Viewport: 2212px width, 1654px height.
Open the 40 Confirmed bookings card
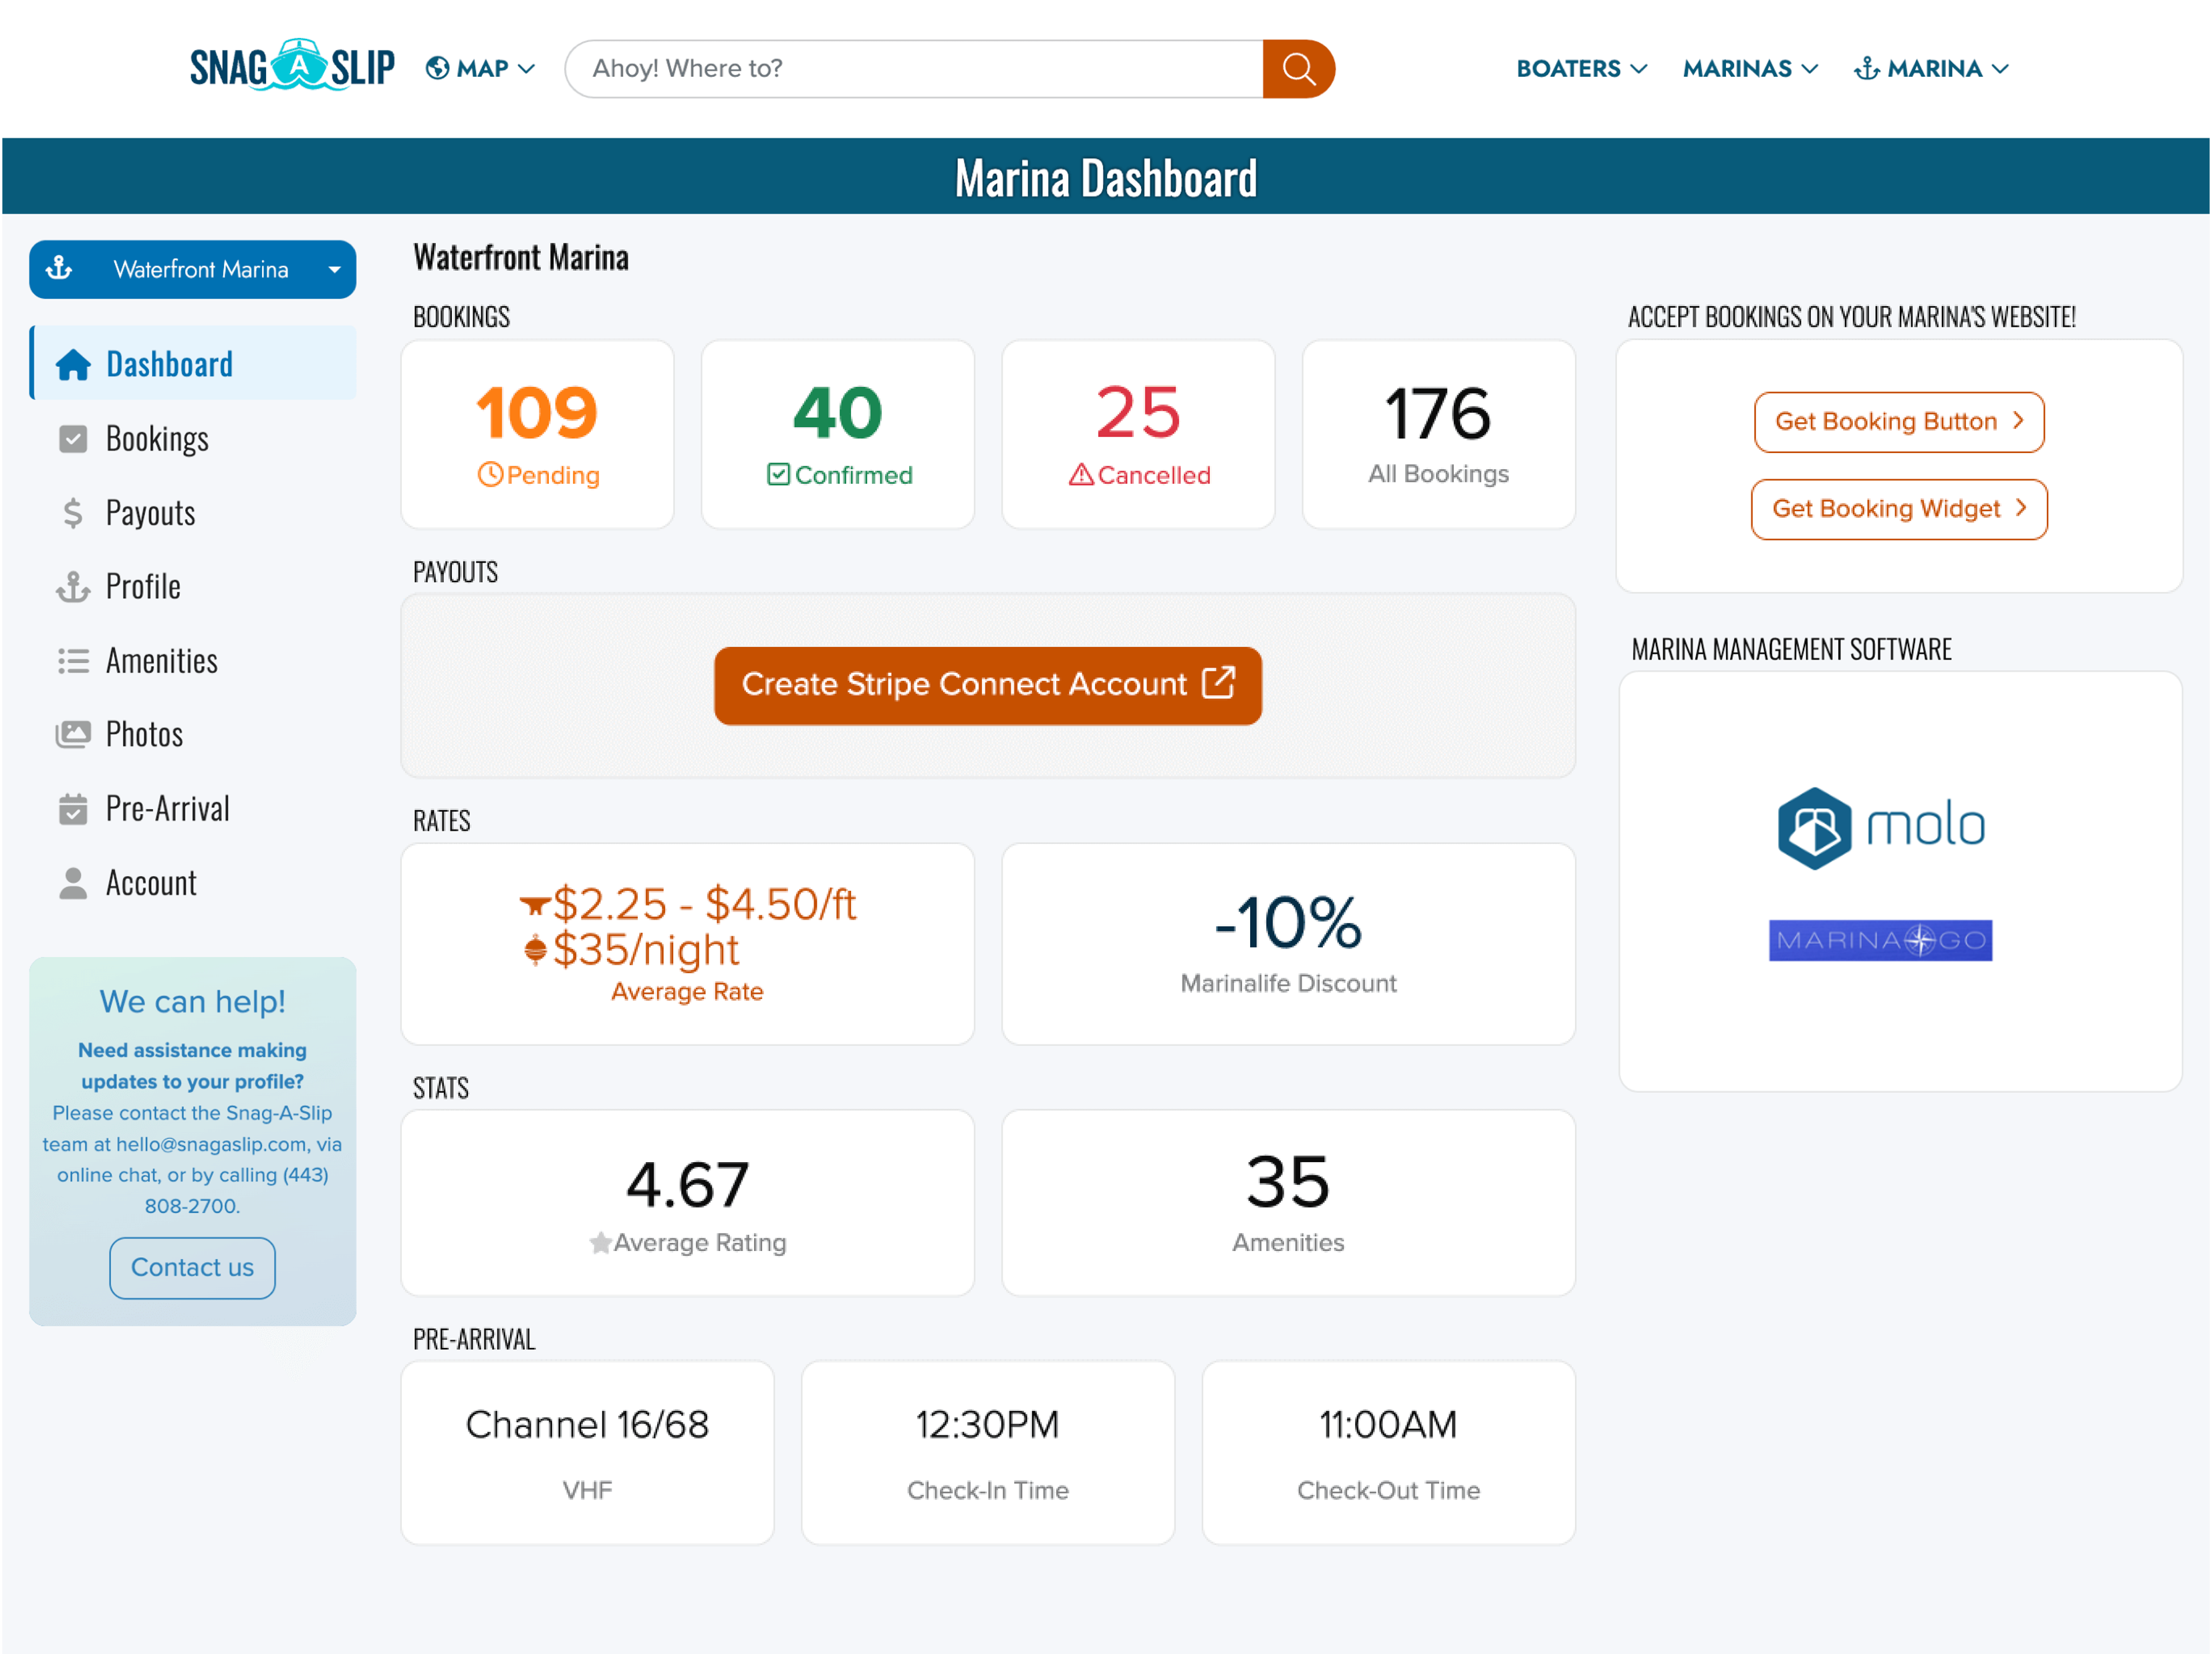click(838, 434)
